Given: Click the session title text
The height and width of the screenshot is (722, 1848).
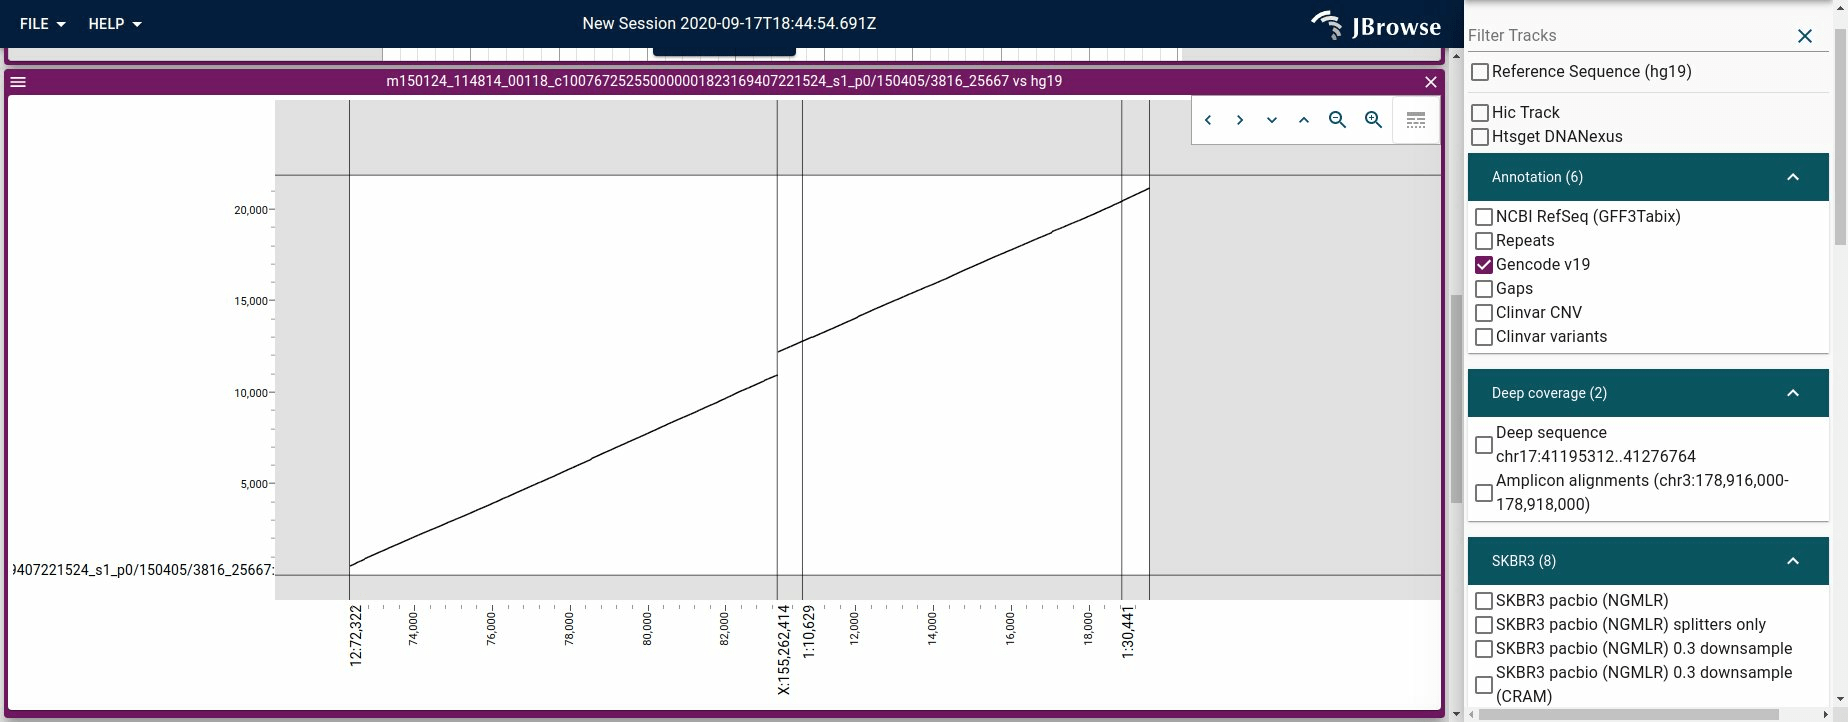Looking at the screenshot, I should coord(729,24).
